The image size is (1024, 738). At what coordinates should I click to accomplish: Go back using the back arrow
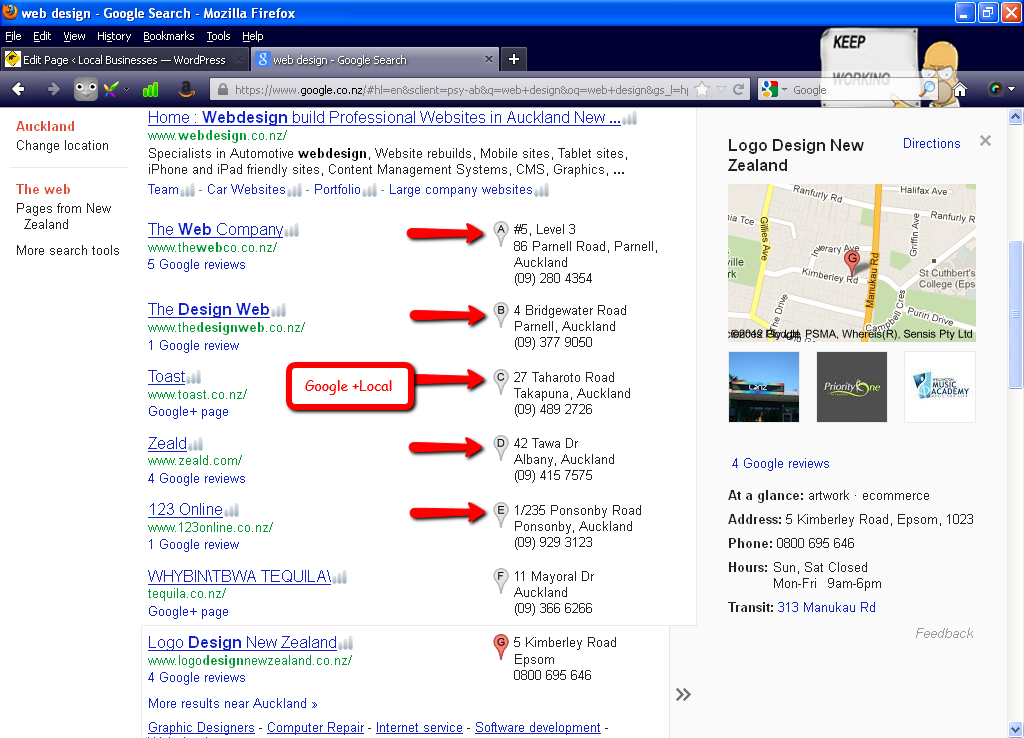(x=18, y=89)
